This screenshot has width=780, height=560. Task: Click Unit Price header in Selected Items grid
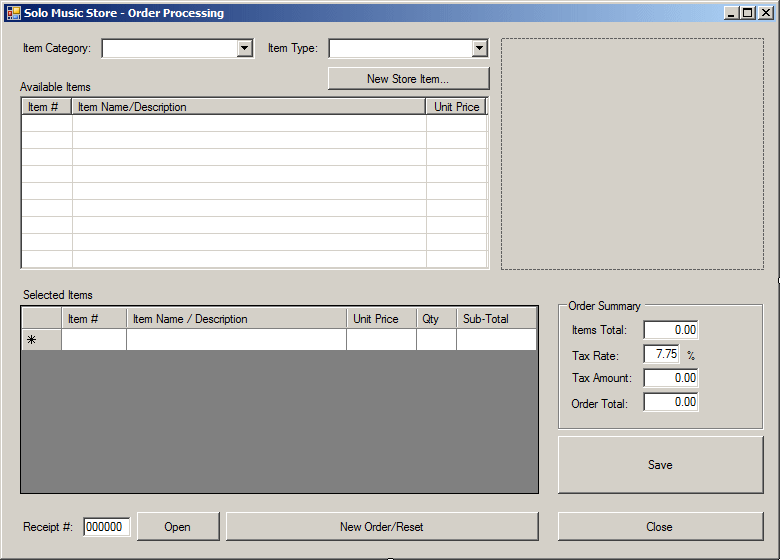pos(382,319)
